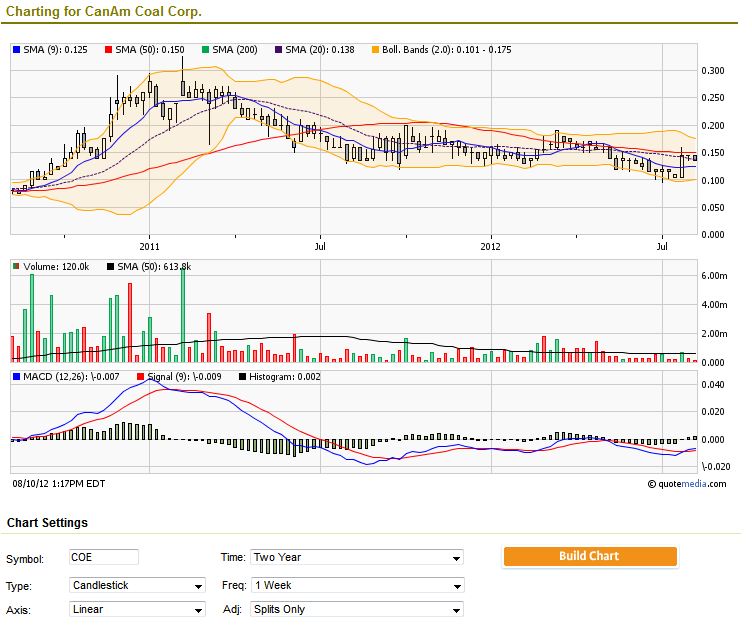Click the 2.00m volume axis label
752x637 pixels.
pos(714,333)
